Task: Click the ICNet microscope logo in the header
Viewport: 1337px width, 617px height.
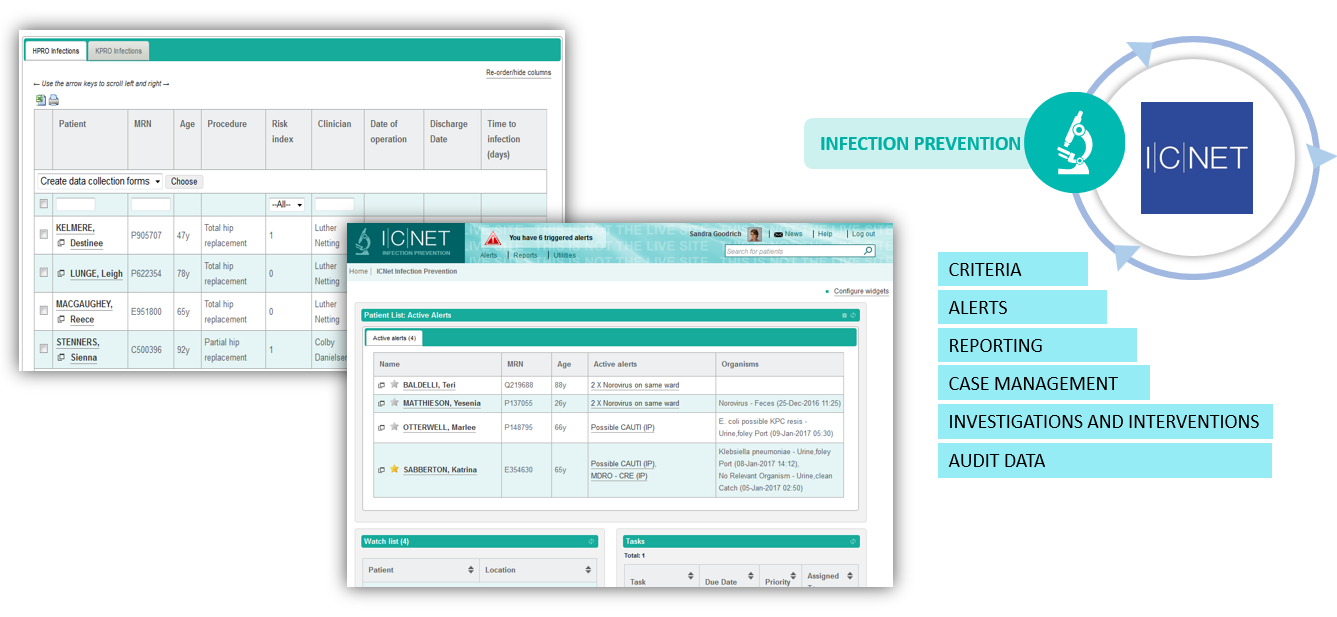Action: coord(364,242)
